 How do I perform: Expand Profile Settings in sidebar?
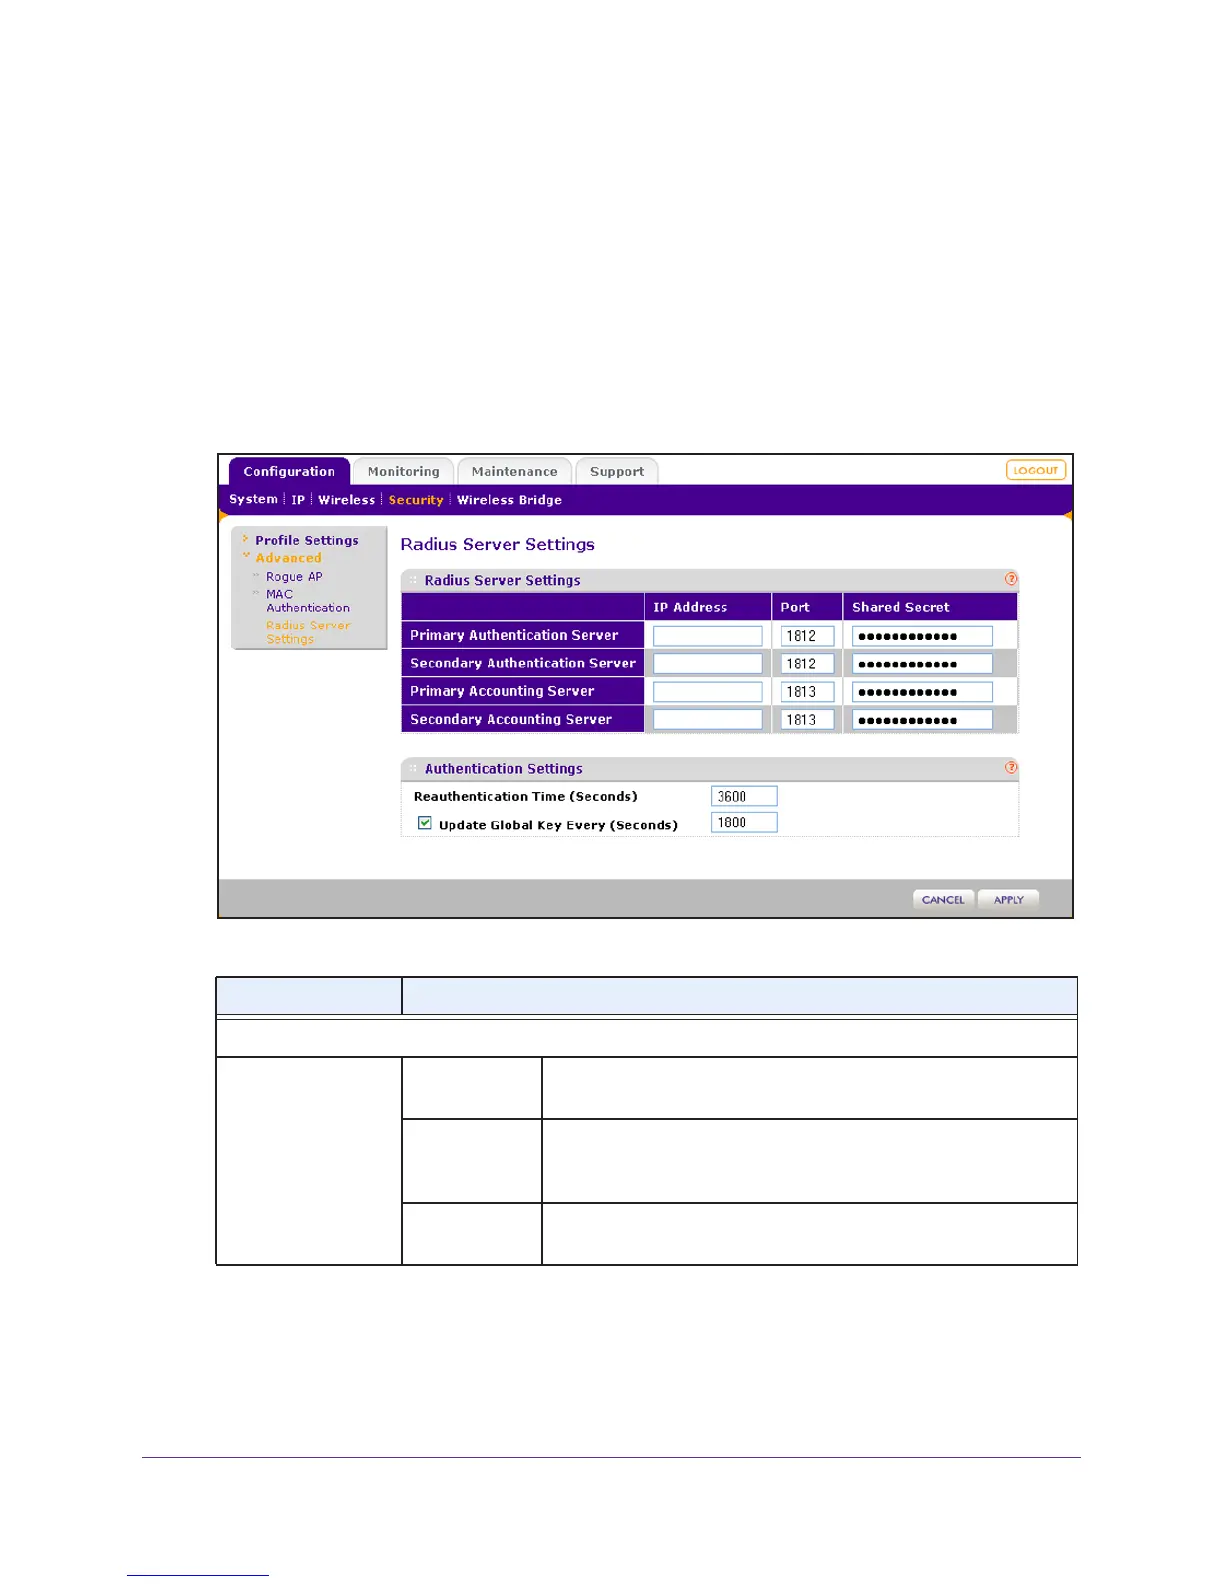click(x=306, y=540)
